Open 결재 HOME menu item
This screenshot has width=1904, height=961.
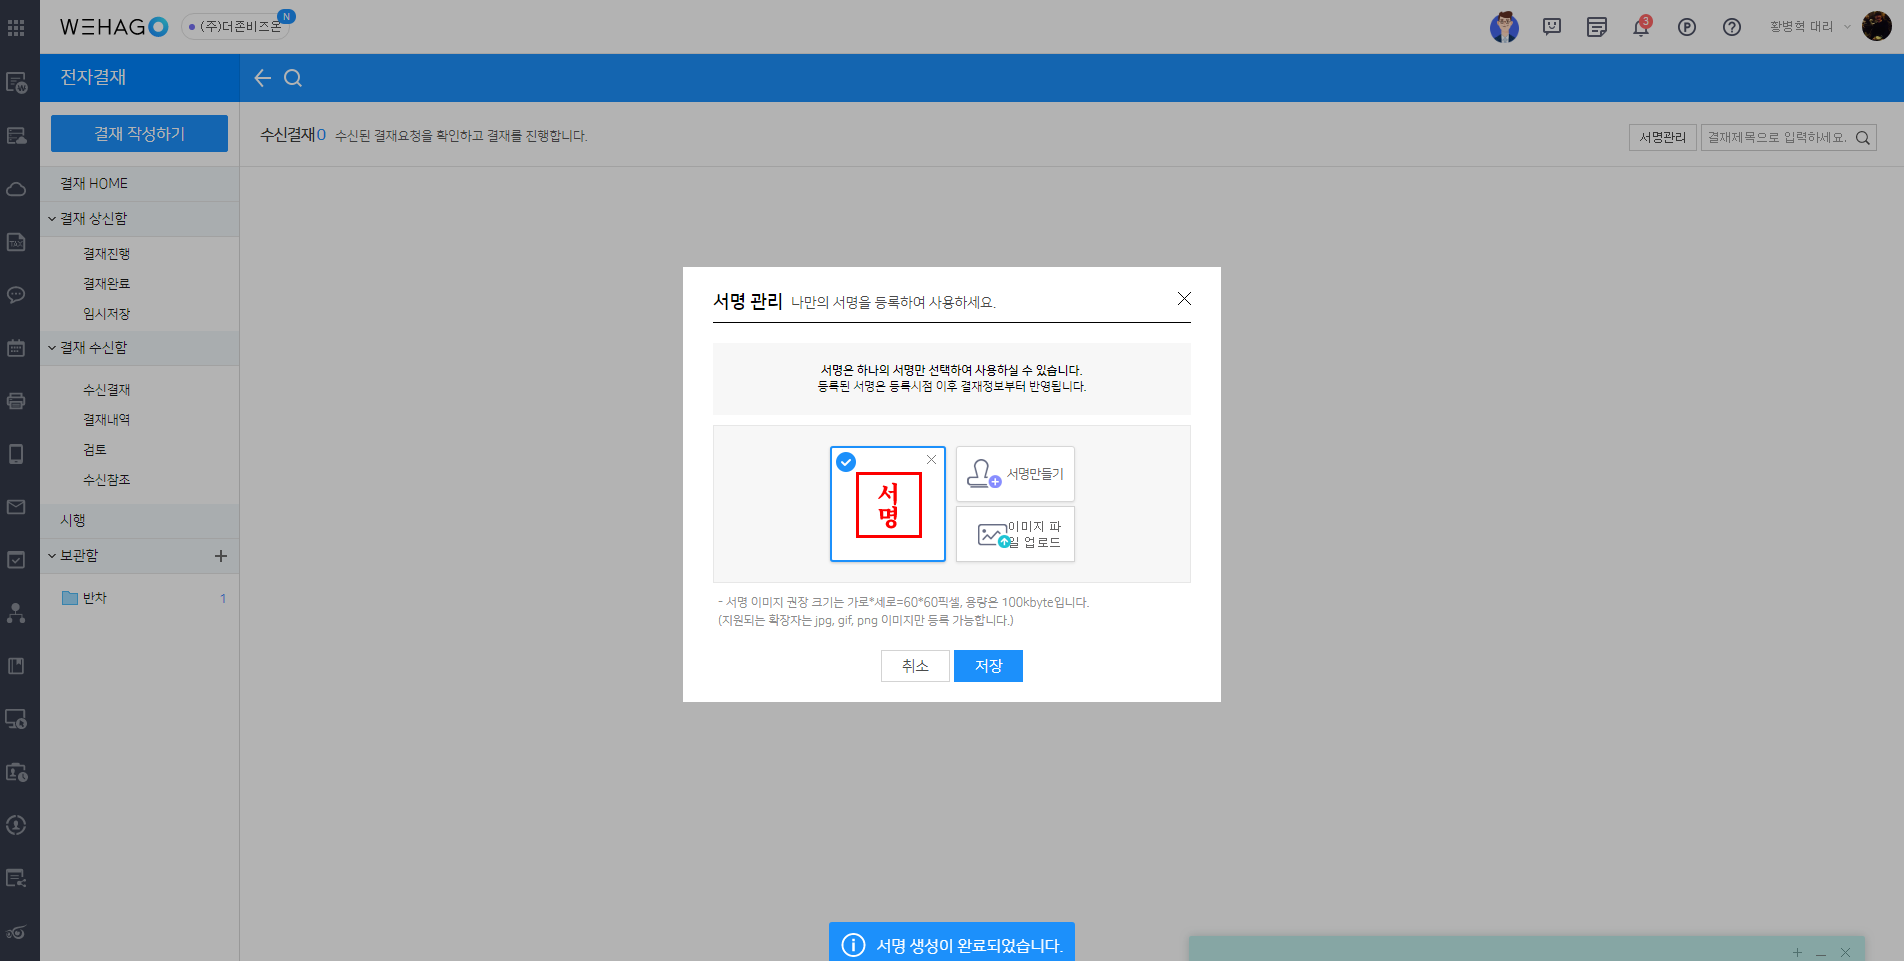point(94,184)
